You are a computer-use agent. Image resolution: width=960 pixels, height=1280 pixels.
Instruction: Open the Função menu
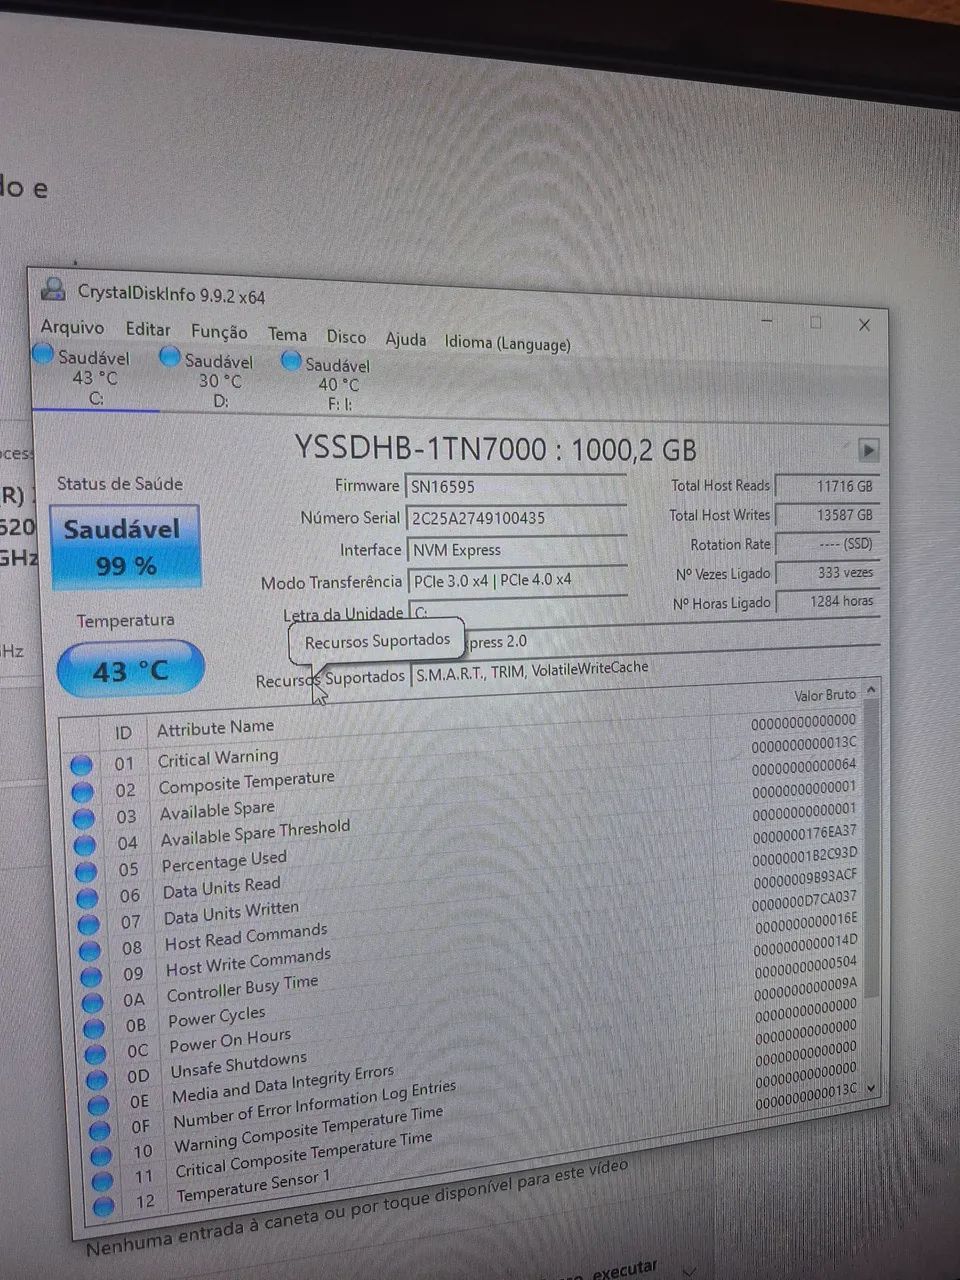pyautogui.click(x=219, y=333)
